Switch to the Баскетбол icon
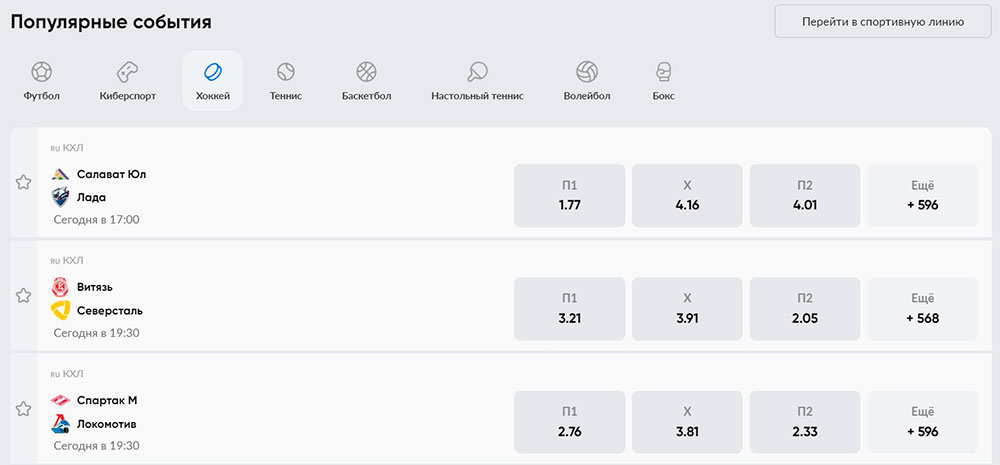Screen dimensions: 1000x465 [366, 72]
